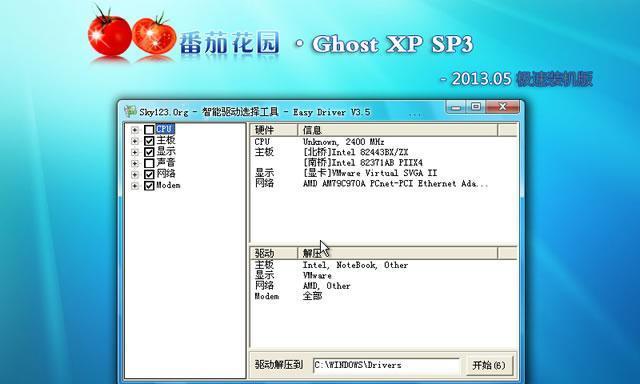This screenshot has width=640, height=384.
Task: Click the 驱动 column header
Action: (x=274, y=253)
